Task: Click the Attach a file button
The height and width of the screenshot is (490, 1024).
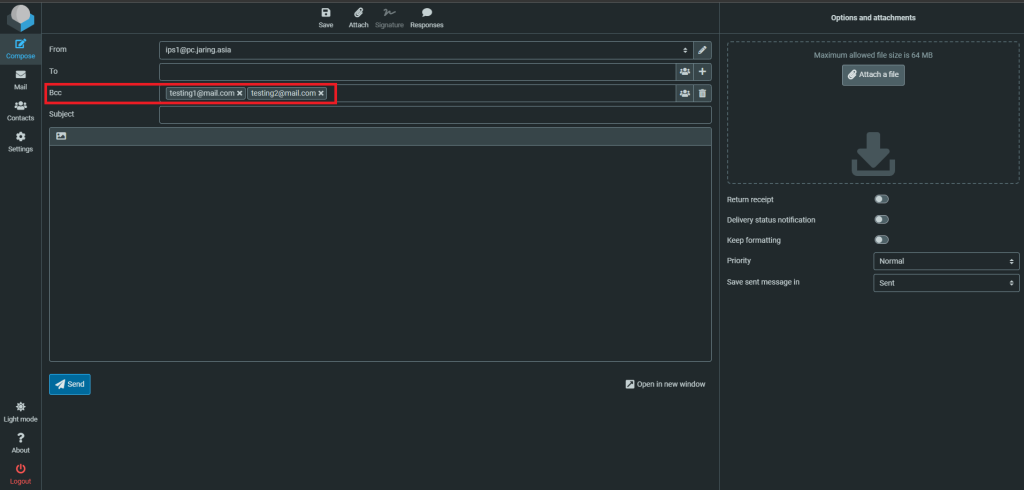Action: (x=873, y=75)
